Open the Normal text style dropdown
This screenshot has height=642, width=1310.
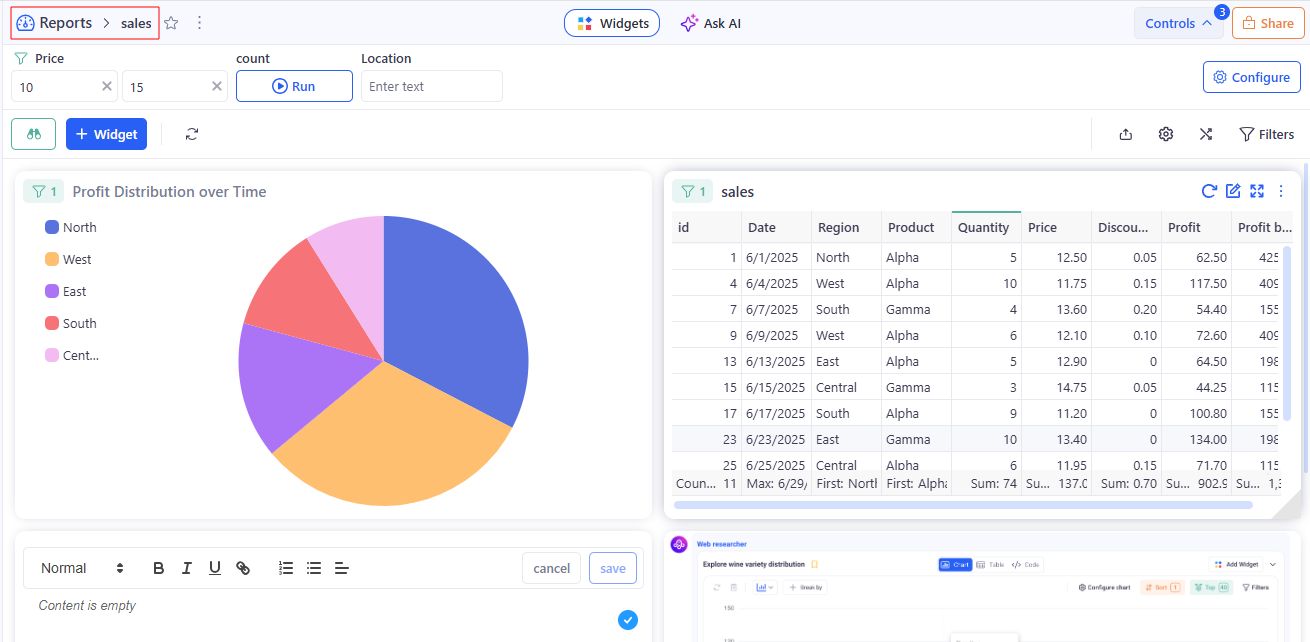pos(82,568)
